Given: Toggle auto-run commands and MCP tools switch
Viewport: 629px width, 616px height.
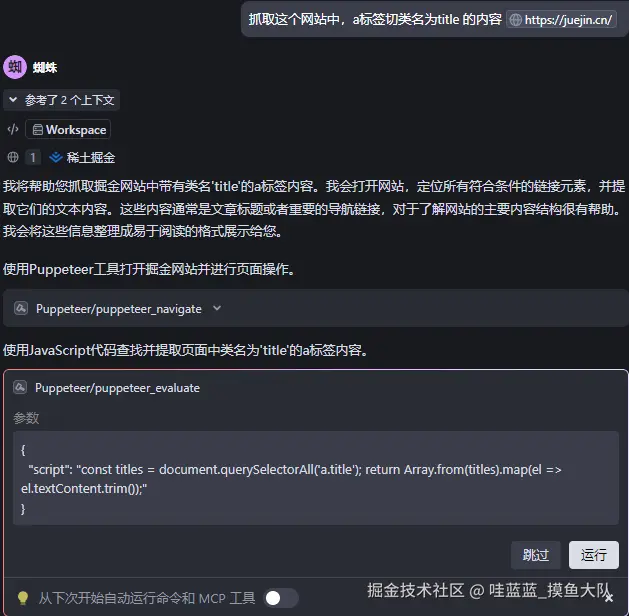Looking at the screenshot, I should [281, 598].
